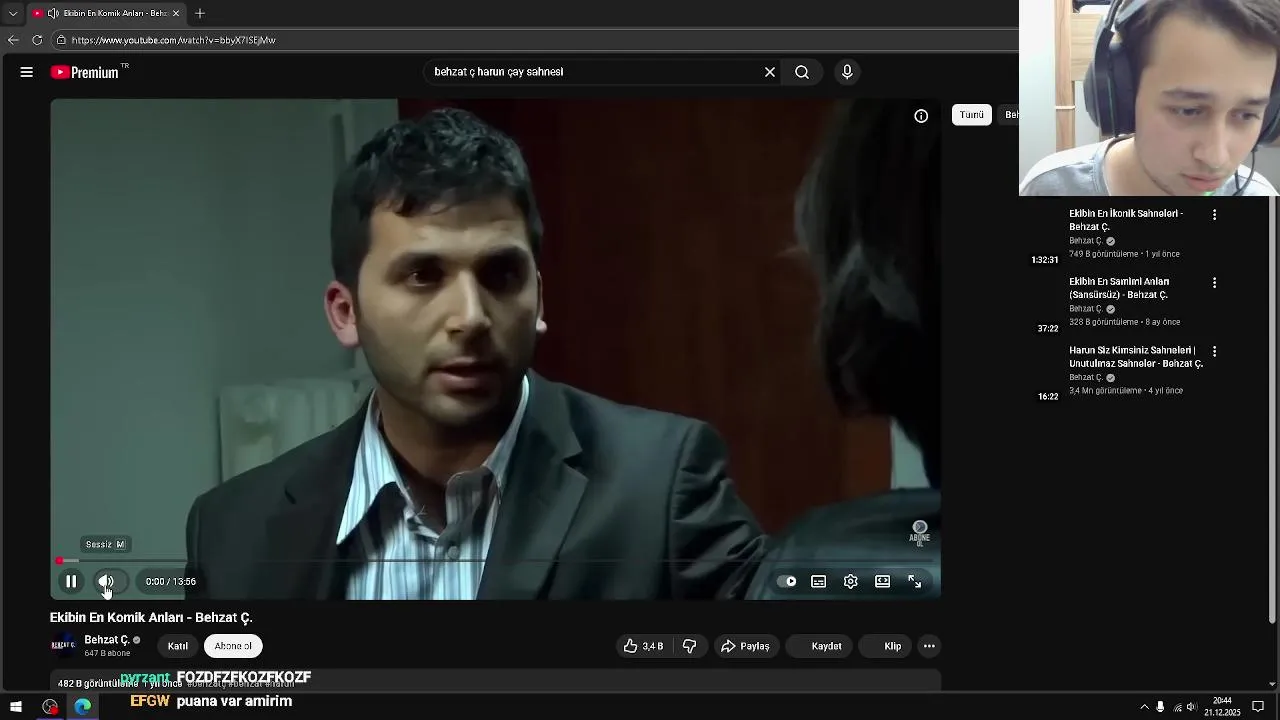Open the YouTube hamburger menu
Image resolution: width=1280 pixels, height=720 pixels.
tap(27, 72)
